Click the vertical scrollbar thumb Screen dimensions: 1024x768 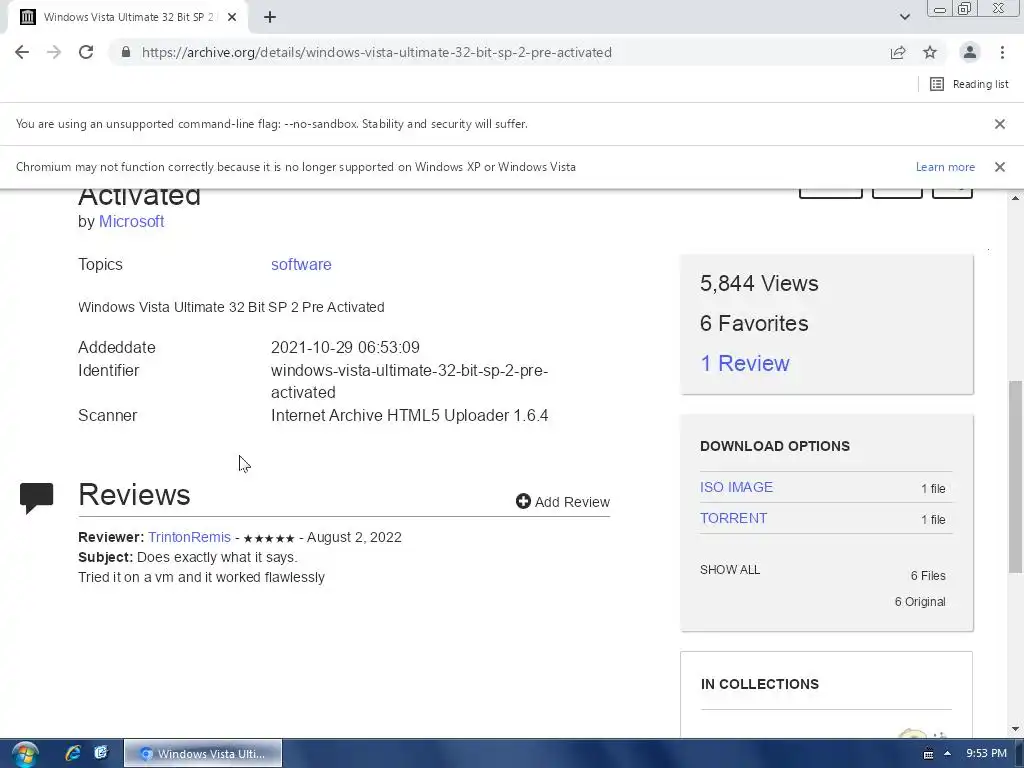(1016, 477)
